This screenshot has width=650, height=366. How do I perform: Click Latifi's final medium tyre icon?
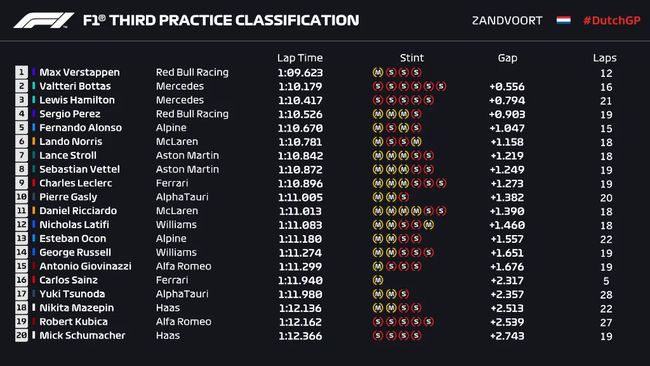click(x=429, y=225)
